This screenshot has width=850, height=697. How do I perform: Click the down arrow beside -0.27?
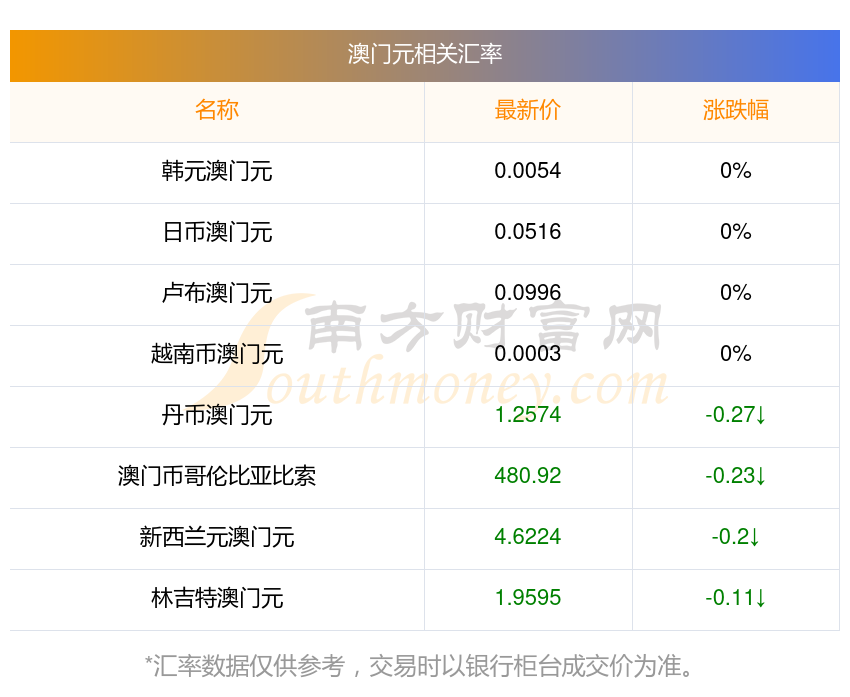[761, 415]
